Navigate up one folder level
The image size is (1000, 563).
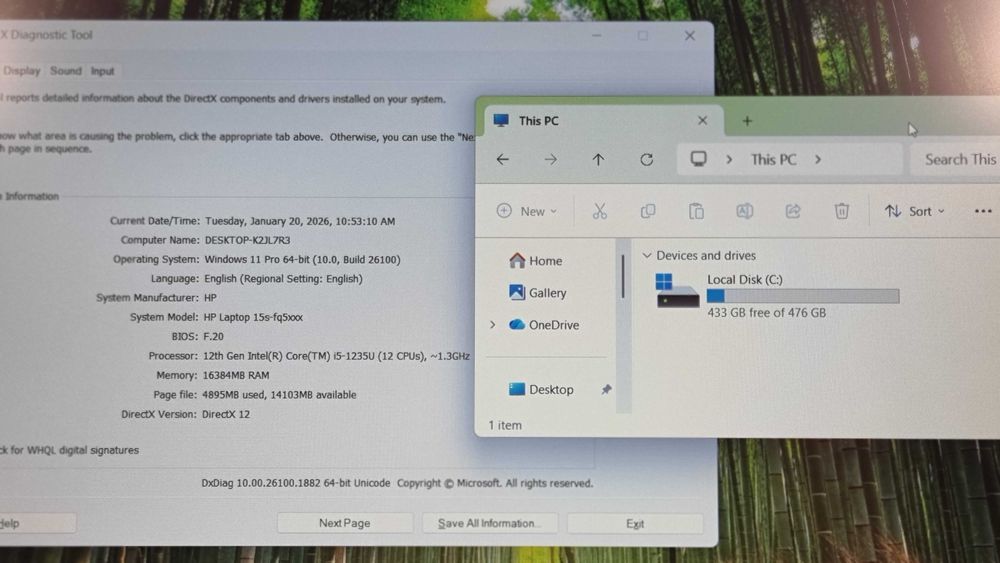pyautogui.click(x=598, y=159)
